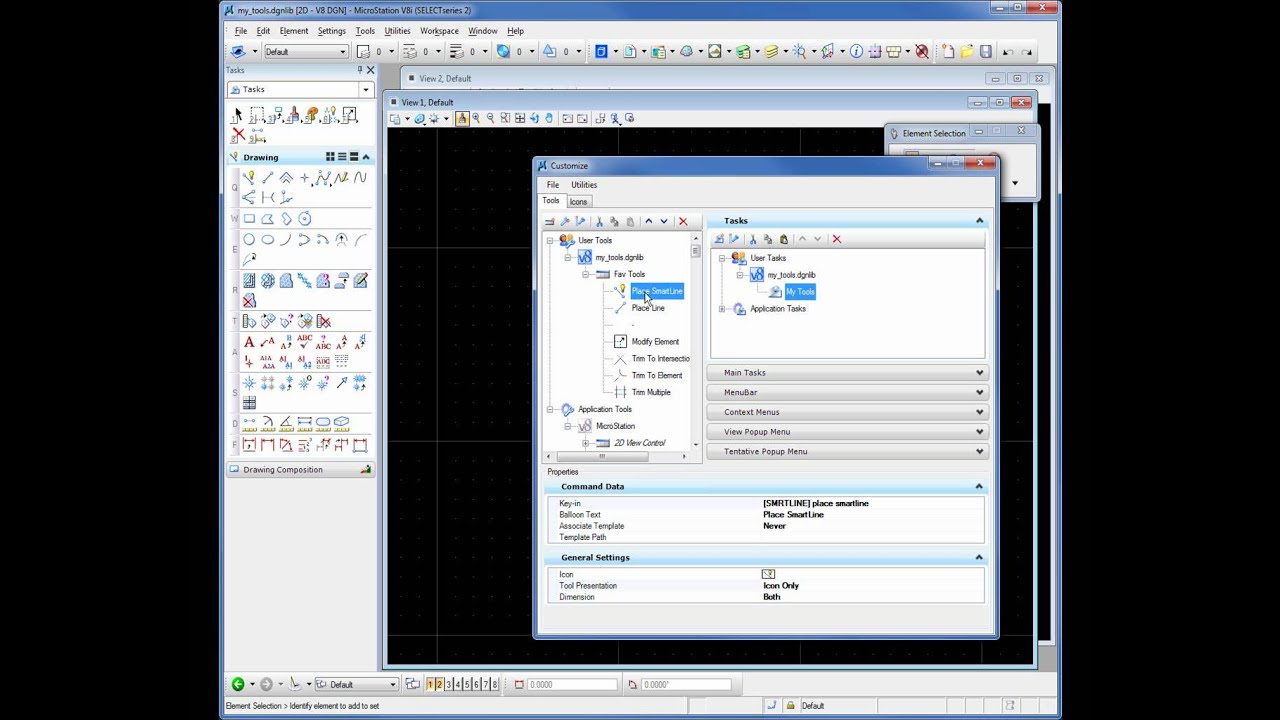Click Cut icon in Tasks pane toolbar

coord(753,239)
